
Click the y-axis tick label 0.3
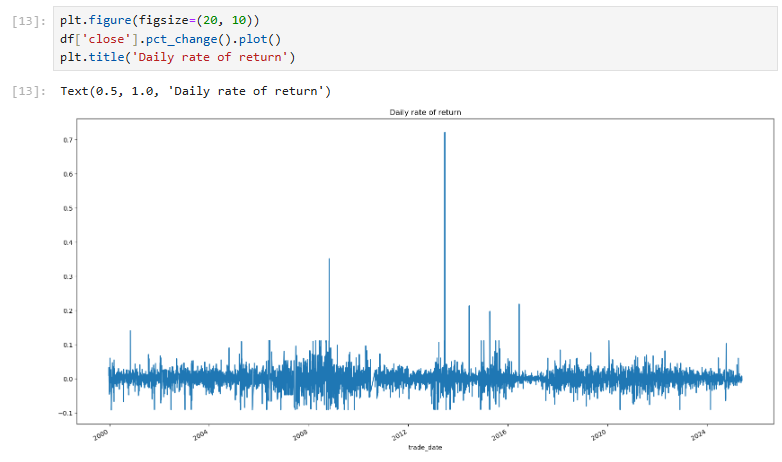pos(68,277)
